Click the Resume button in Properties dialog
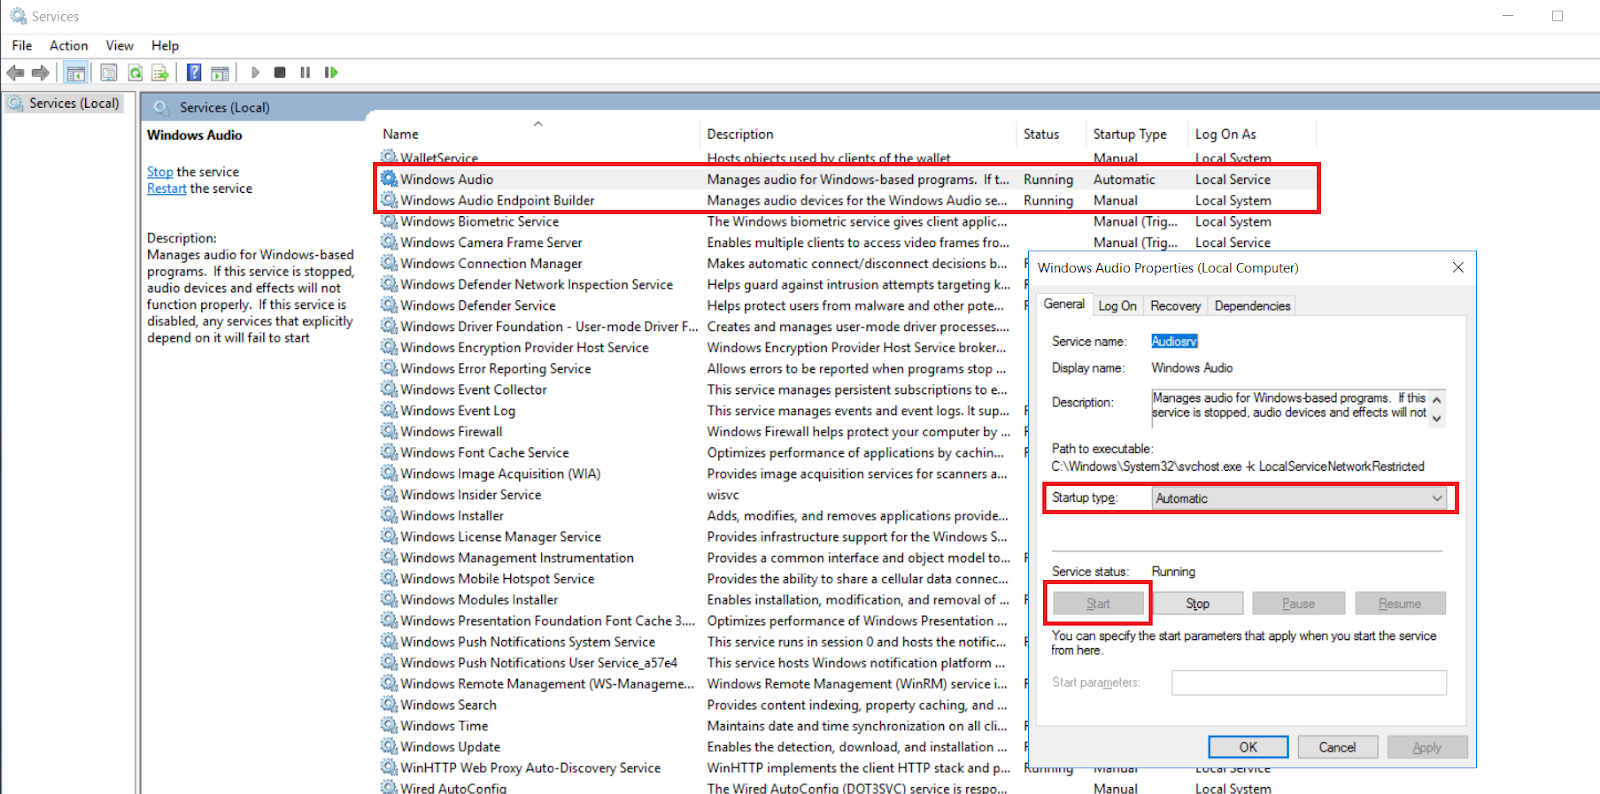The height and width of the screenshot is (794, 1600). coord(1400,604)
